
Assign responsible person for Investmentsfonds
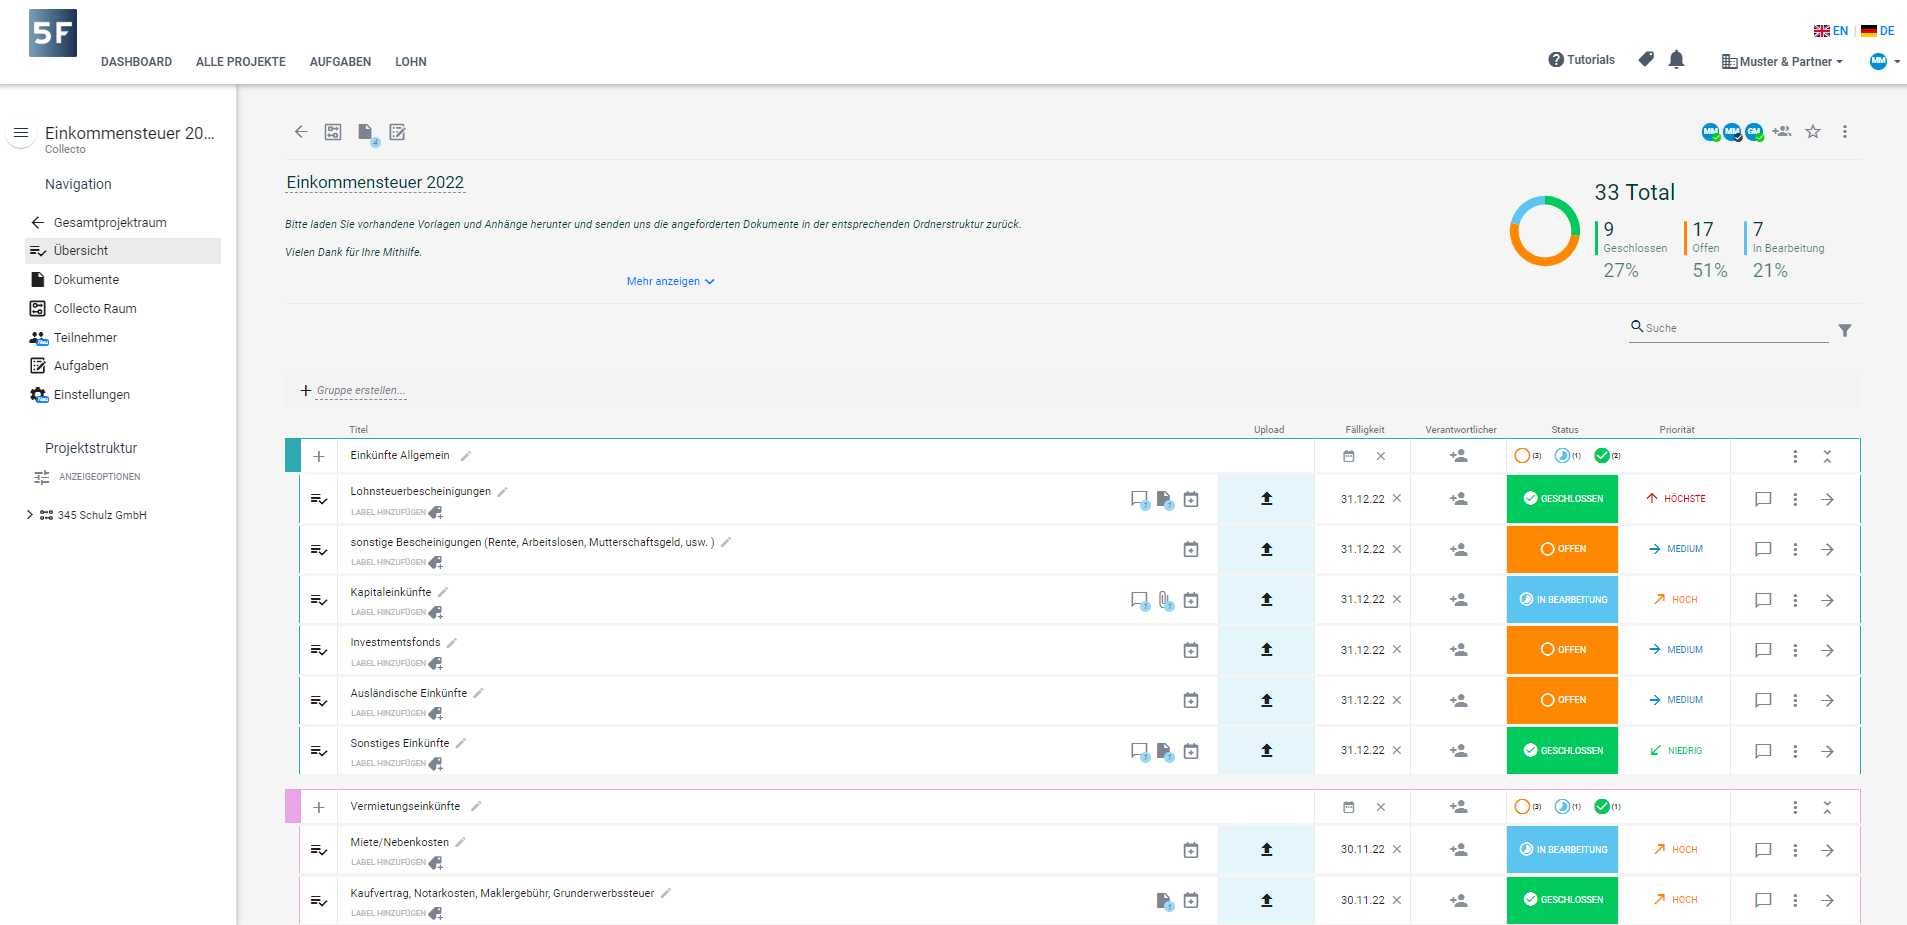point(1459,650)
